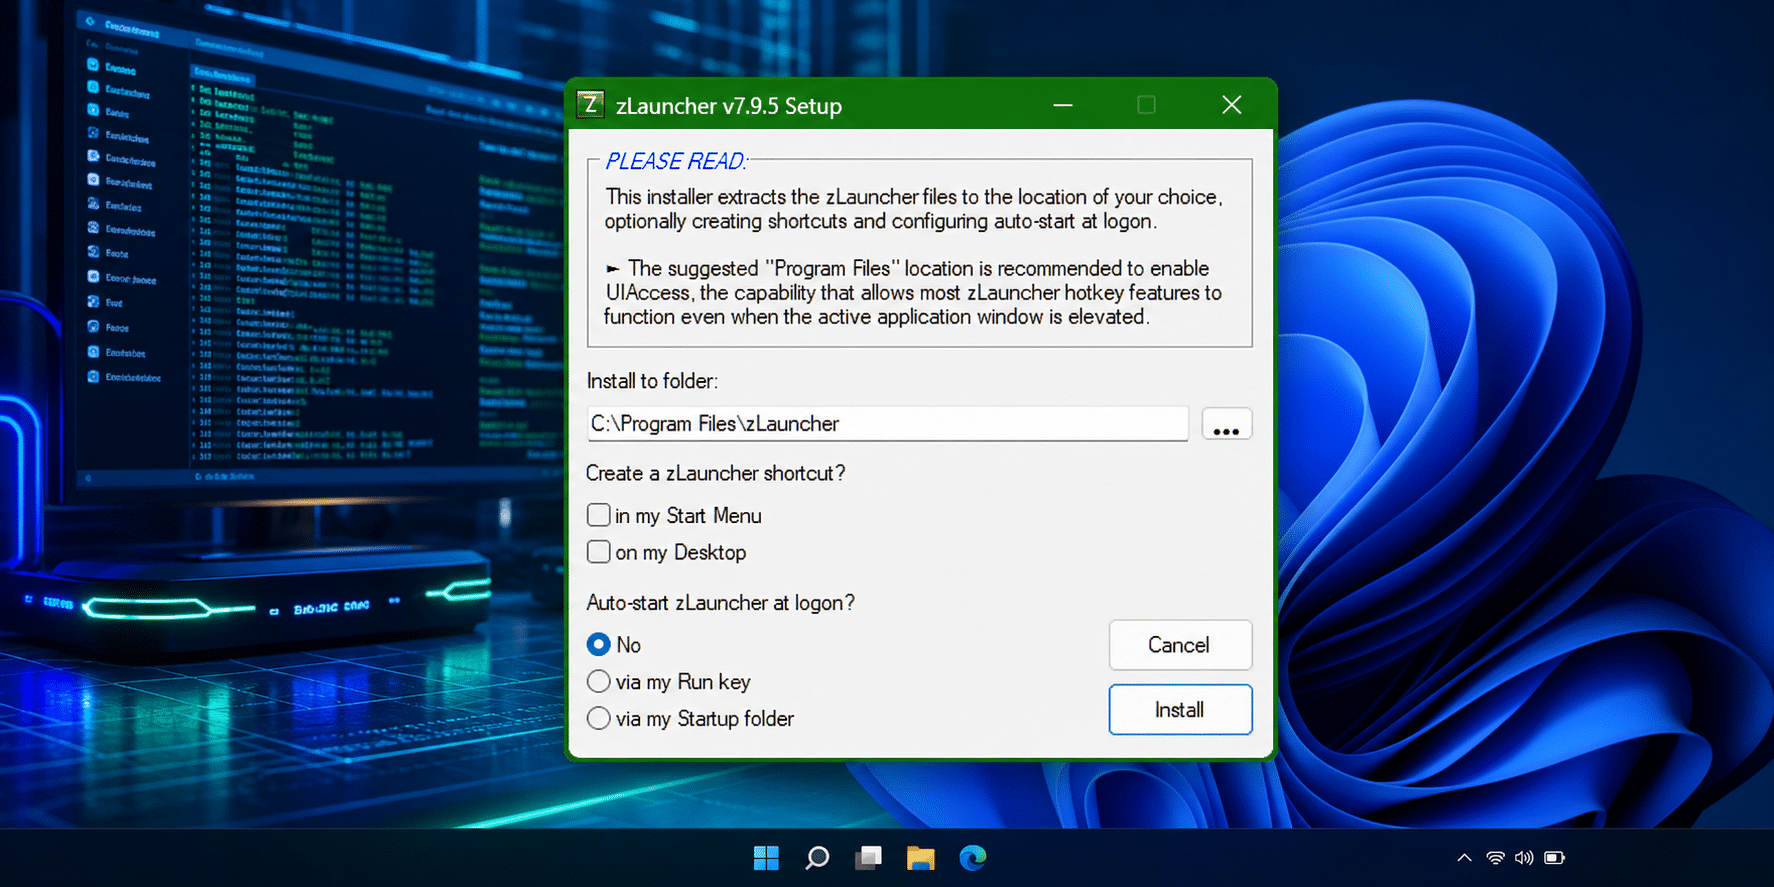Viewport: 1774px width, 887px height.
Task: Click 'Create a zLauncher shortcut?' text
Action: (716, 473)
